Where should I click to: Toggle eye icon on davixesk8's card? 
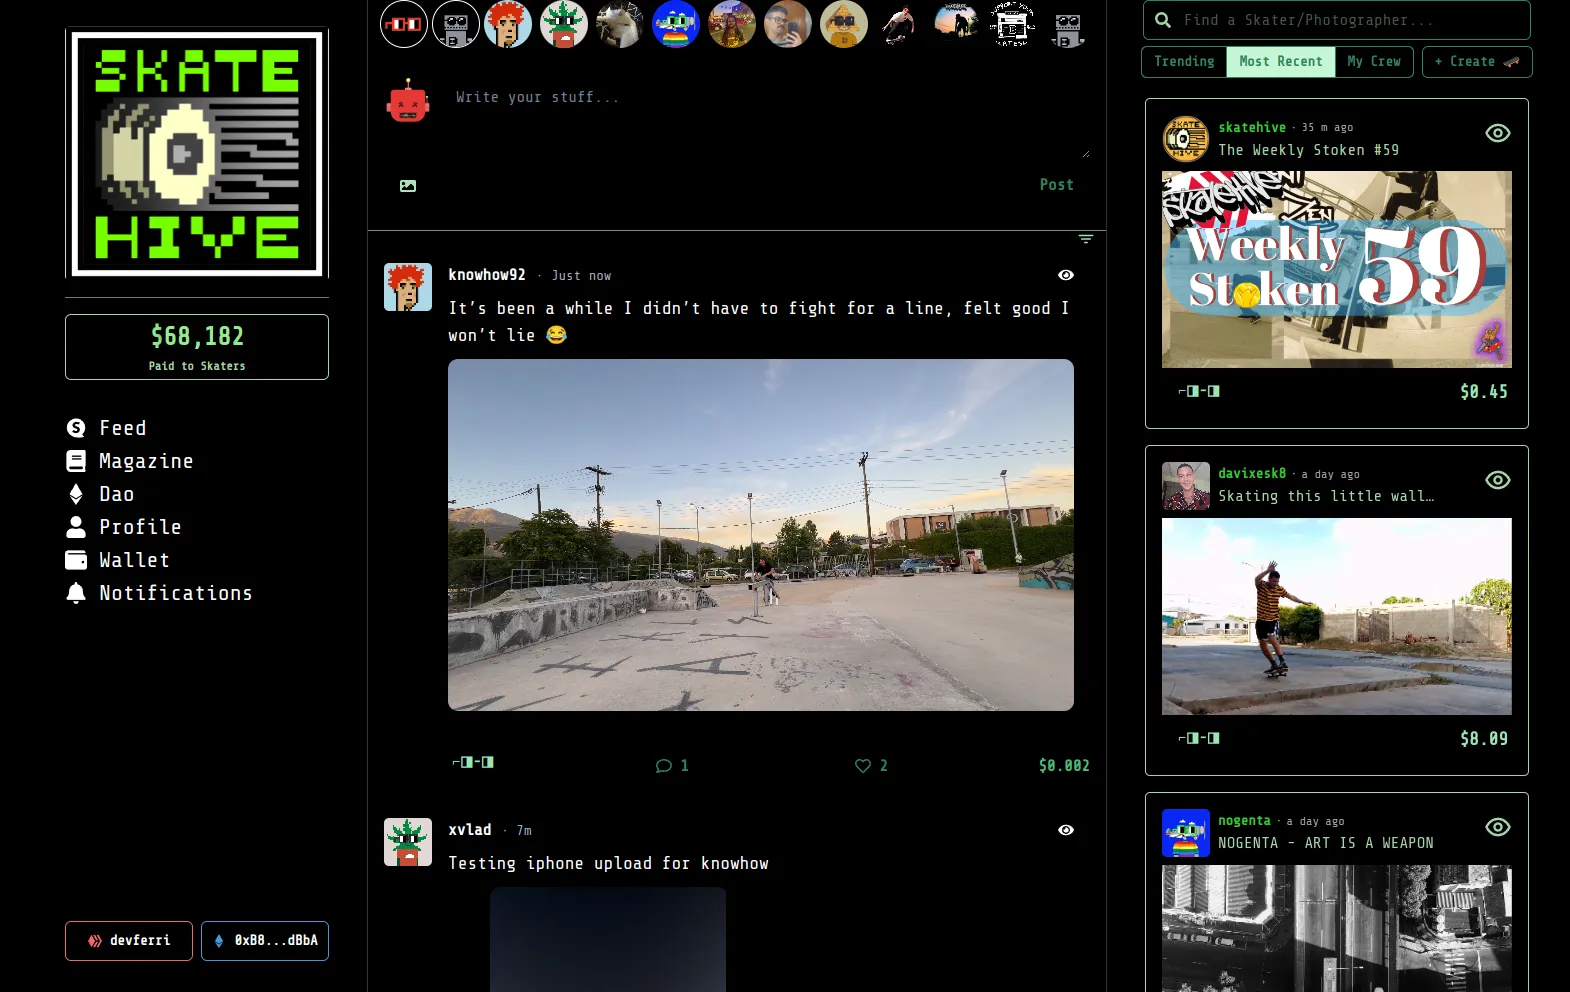click(x=1497, y=480)
